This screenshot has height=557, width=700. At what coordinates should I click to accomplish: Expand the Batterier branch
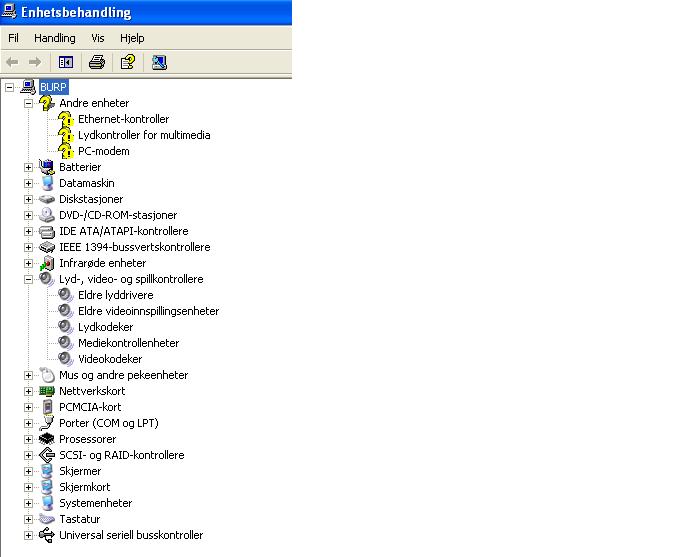point(29,167)
